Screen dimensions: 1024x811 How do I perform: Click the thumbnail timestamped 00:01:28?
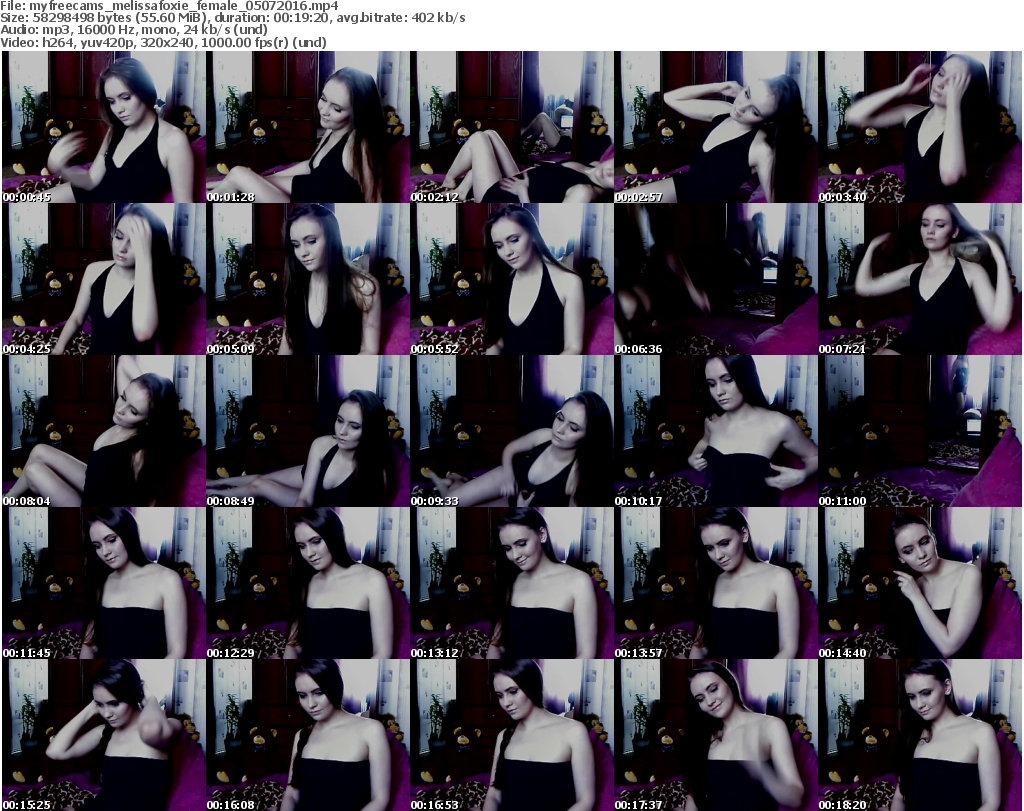point(308,127)
